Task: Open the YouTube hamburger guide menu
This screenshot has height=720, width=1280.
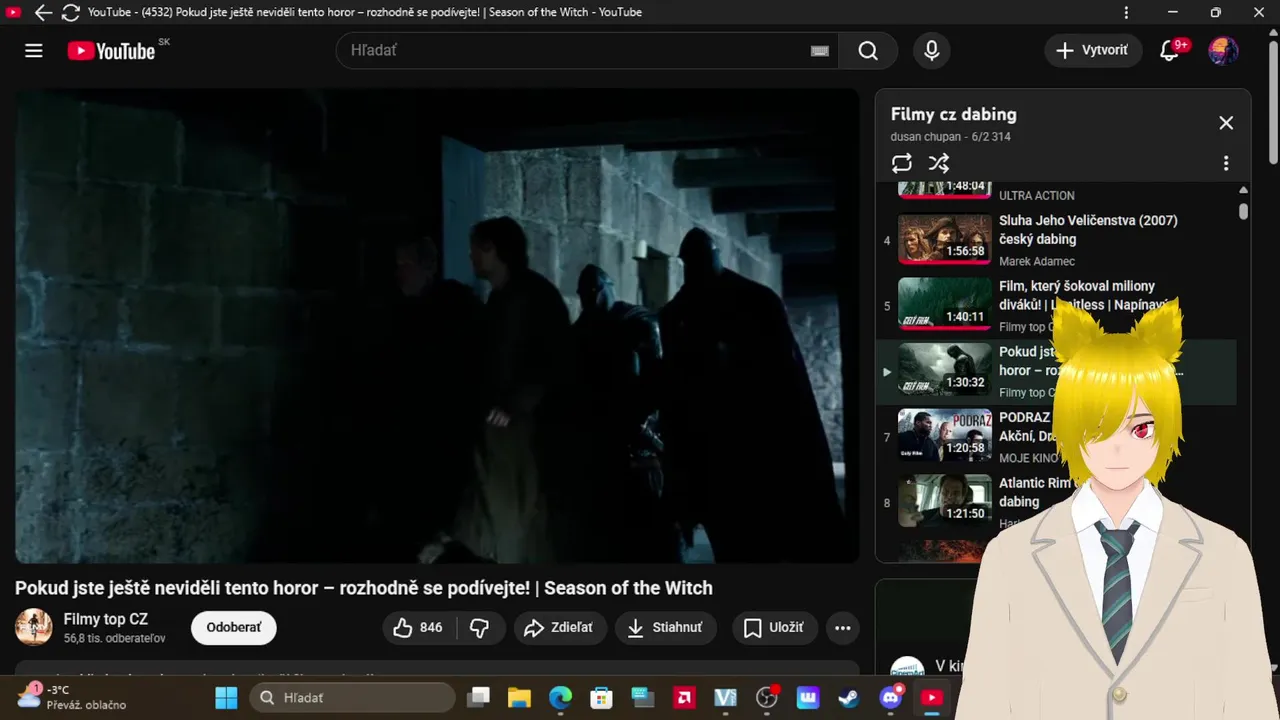Action: tap(34, 50)
